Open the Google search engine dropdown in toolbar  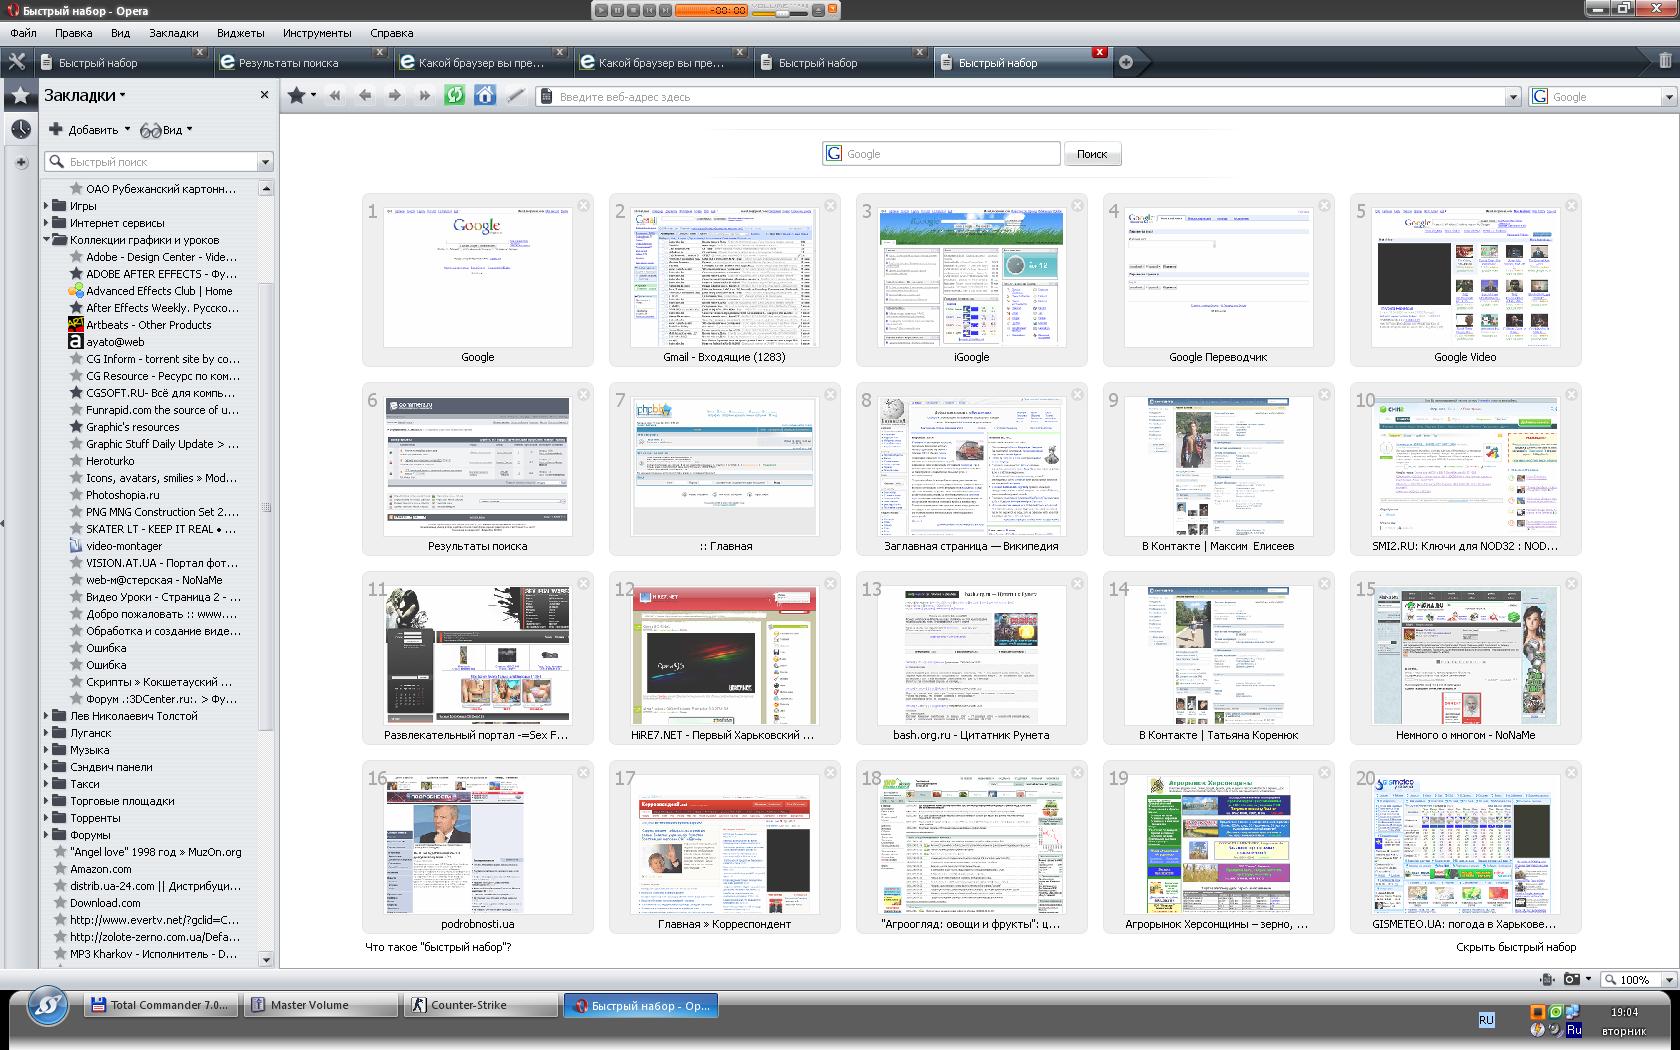pos(1668,97)
